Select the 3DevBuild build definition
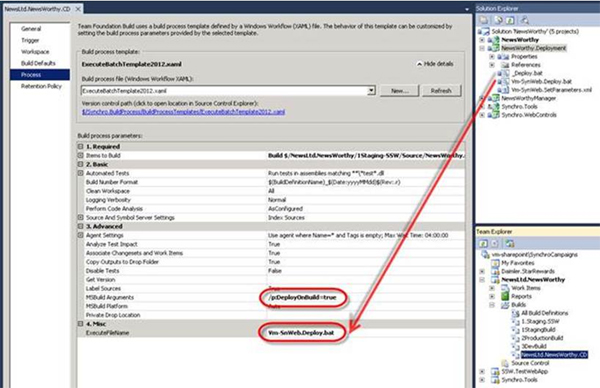The height and width of the screenshot is (388, 600). (533, 346)
